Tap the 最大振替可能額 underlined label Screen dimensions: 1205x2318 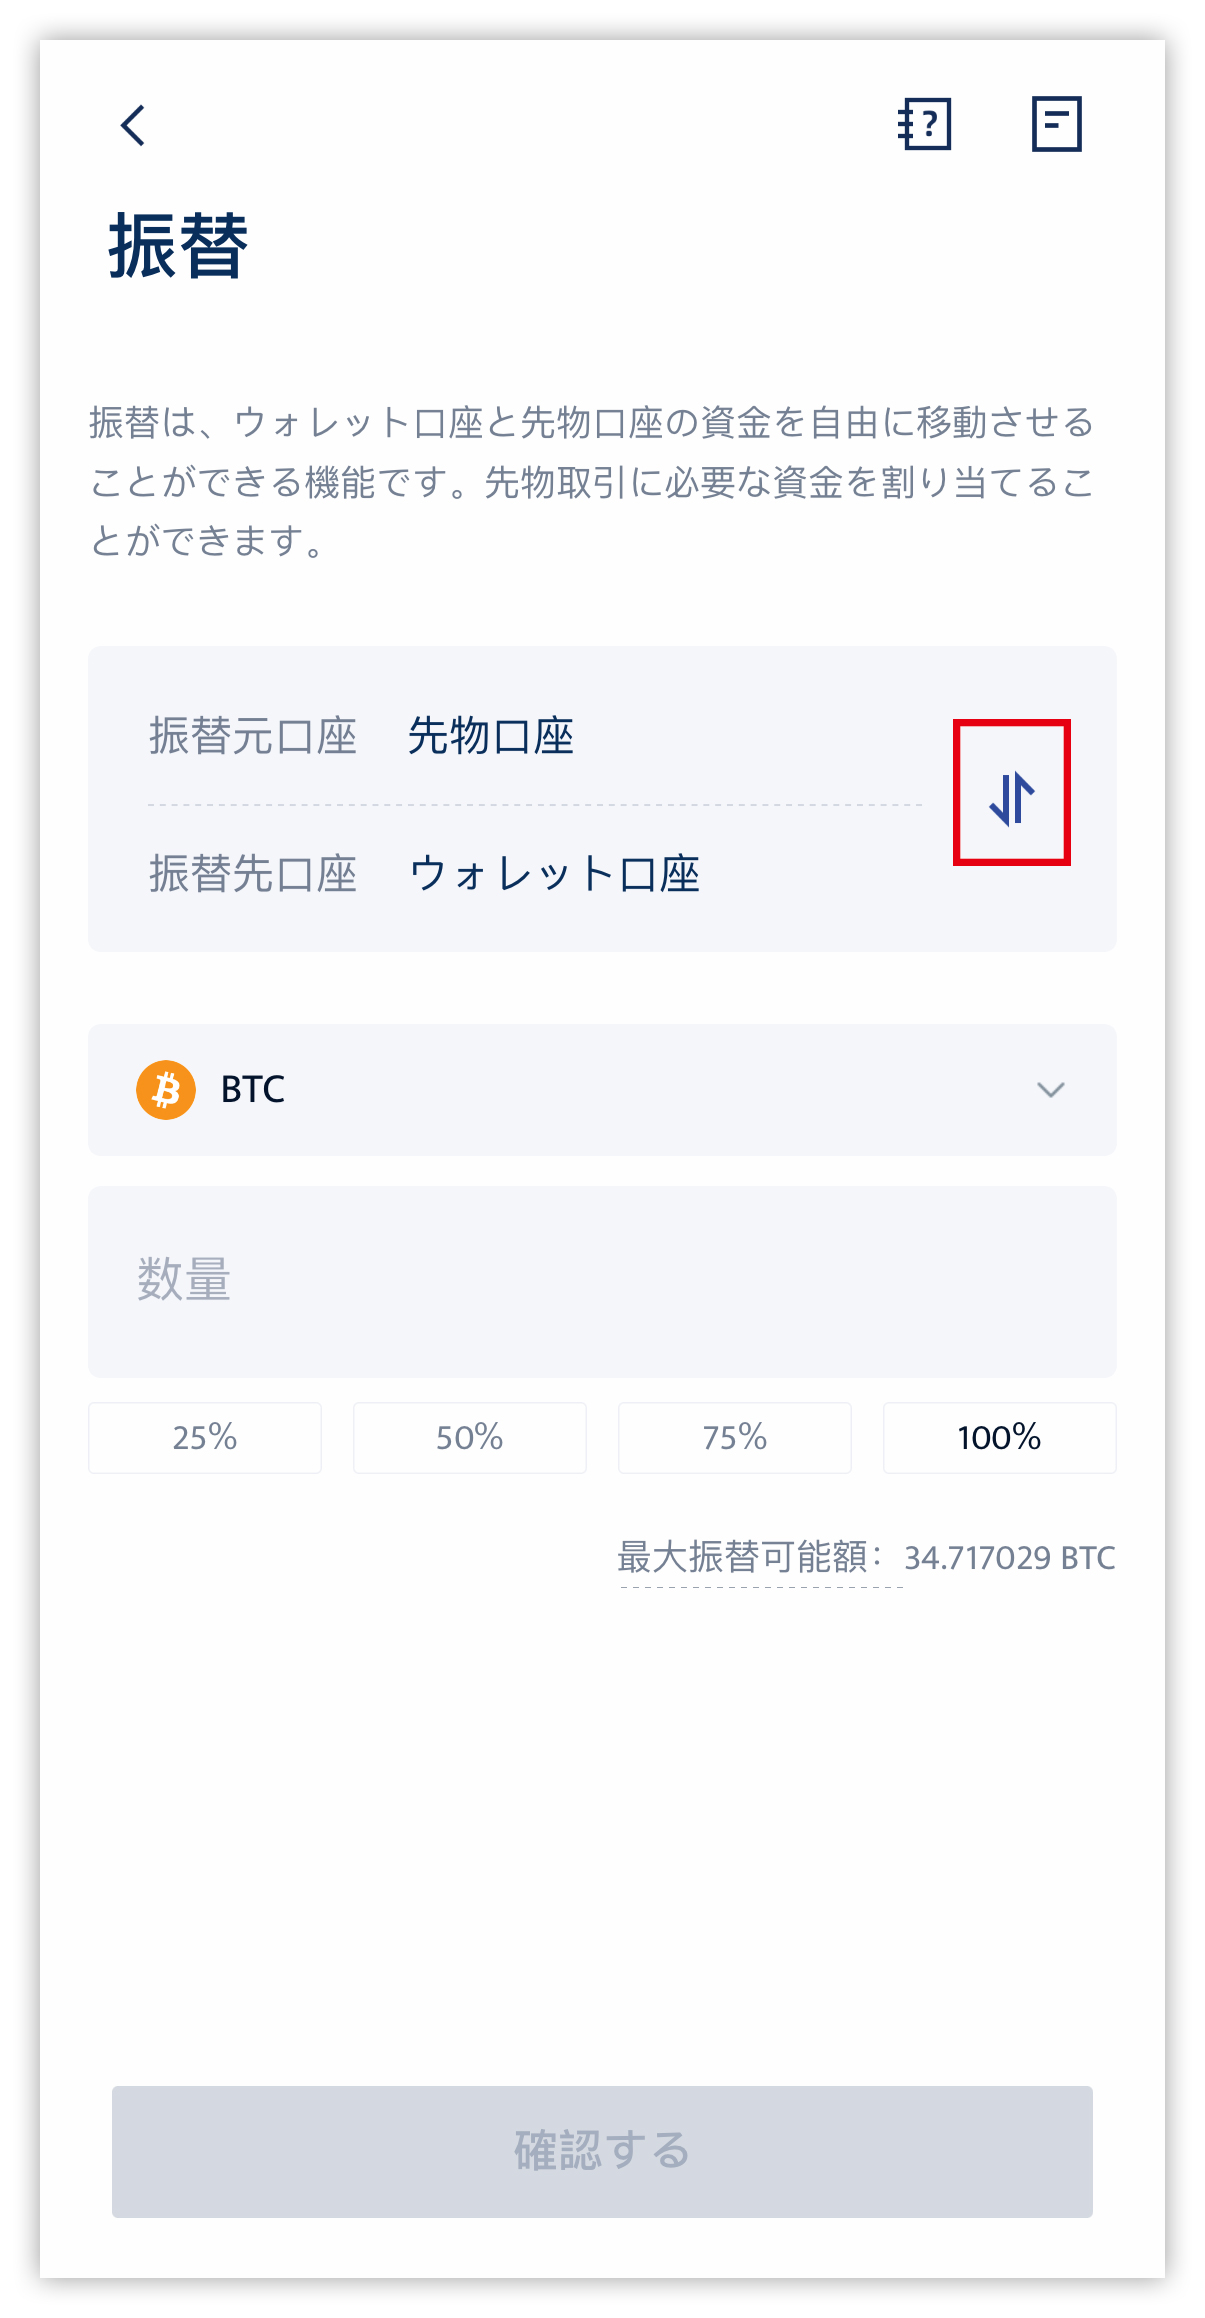click(751, 1557)
